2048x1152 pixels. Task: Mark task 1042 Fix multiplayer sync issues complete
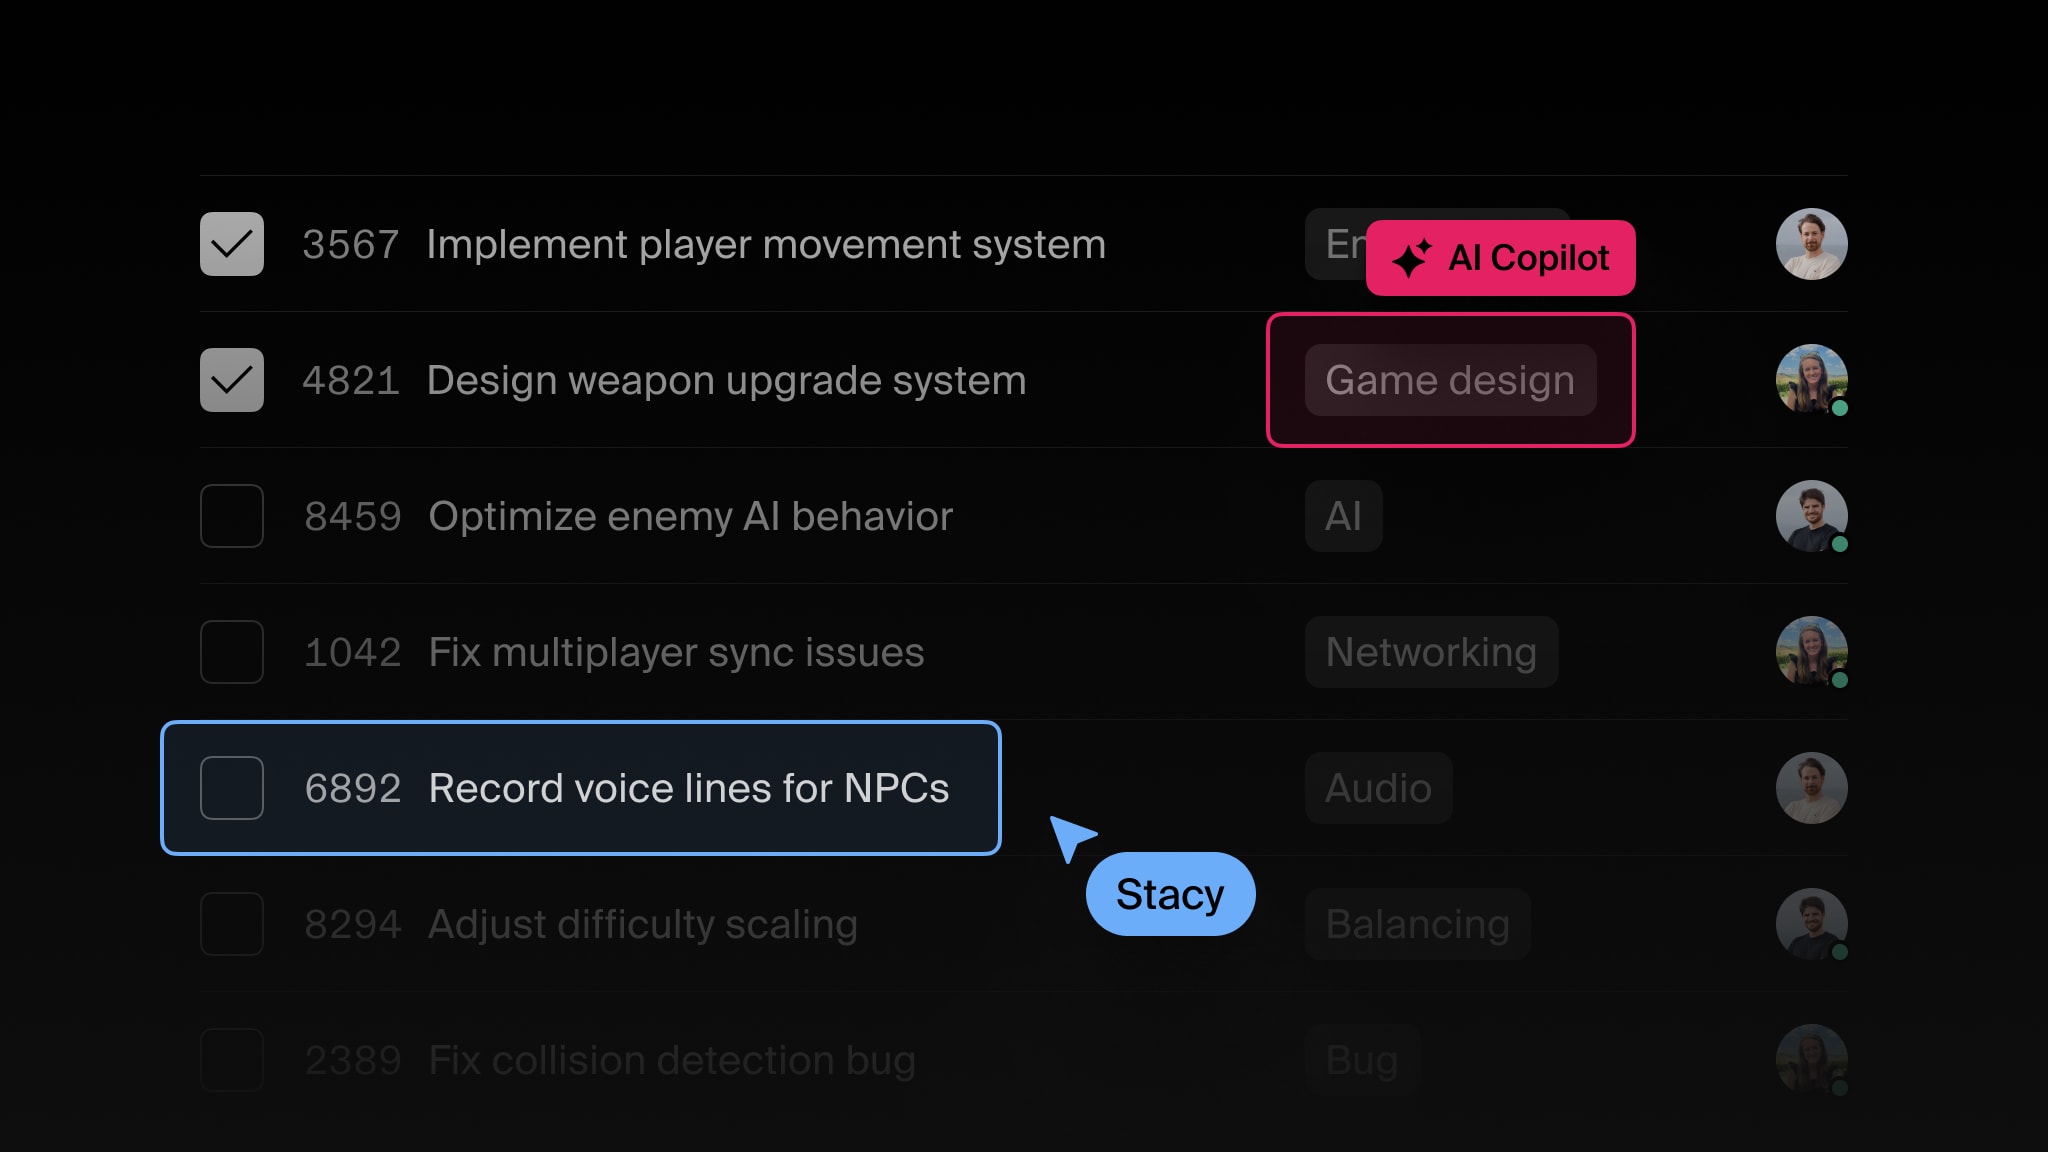pos(231,652)
